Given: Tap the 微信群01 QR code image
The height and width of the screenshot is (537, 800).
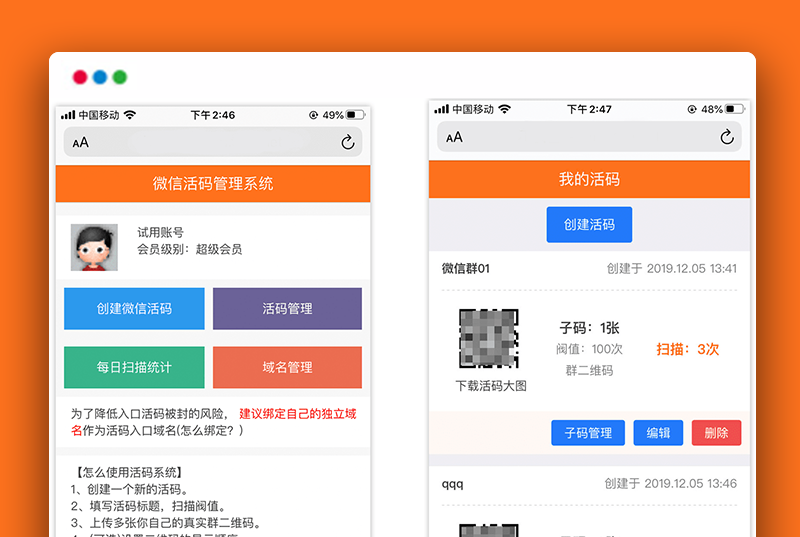Looking at the screenshot, I should click(x=489, y=339).
